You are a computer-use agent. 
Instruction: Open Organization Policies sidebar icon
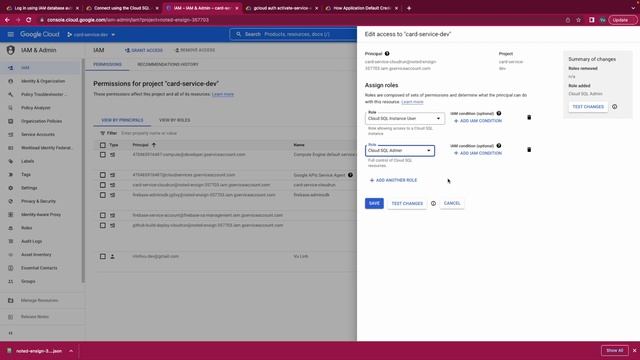(11, 121)
